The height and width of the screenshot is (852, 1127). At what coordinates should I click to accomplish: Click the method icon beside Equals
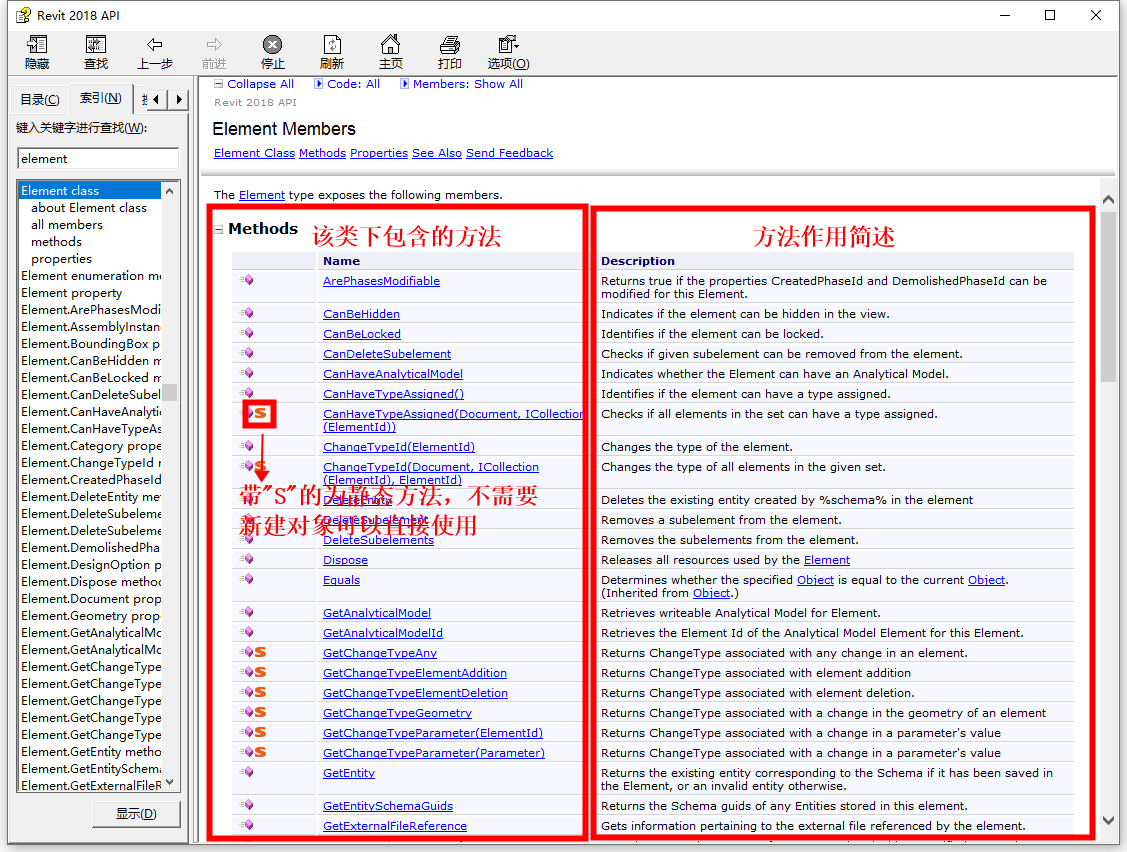tap(247, 580)
